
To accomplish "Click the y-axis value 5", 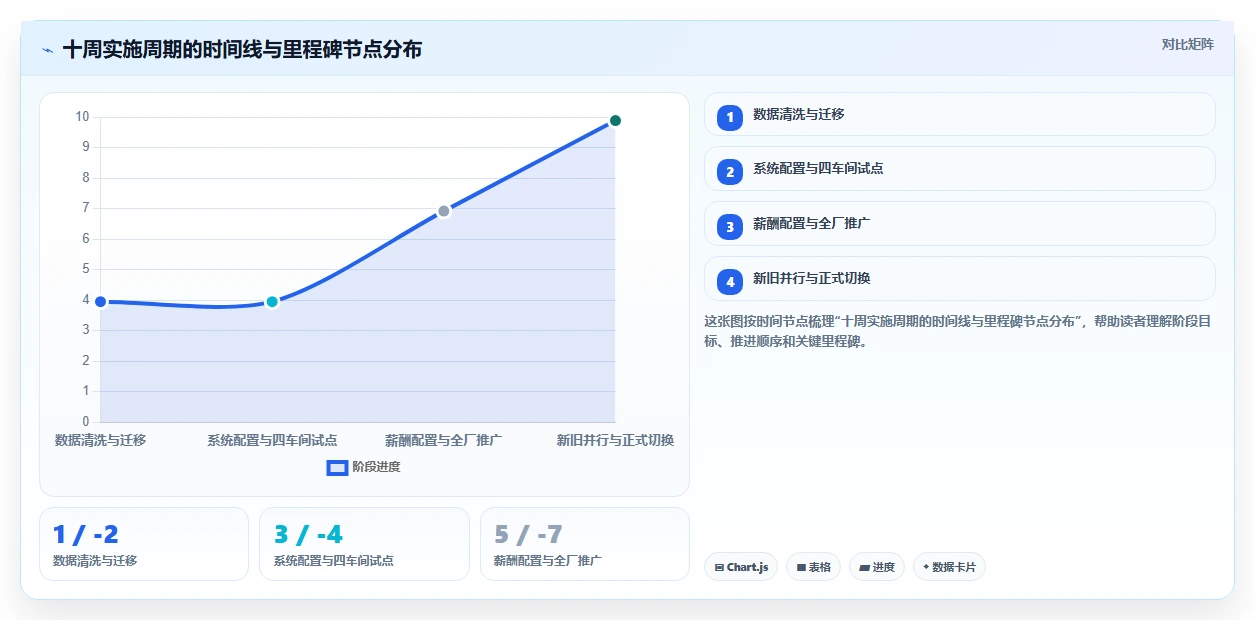I will (86, 269).
